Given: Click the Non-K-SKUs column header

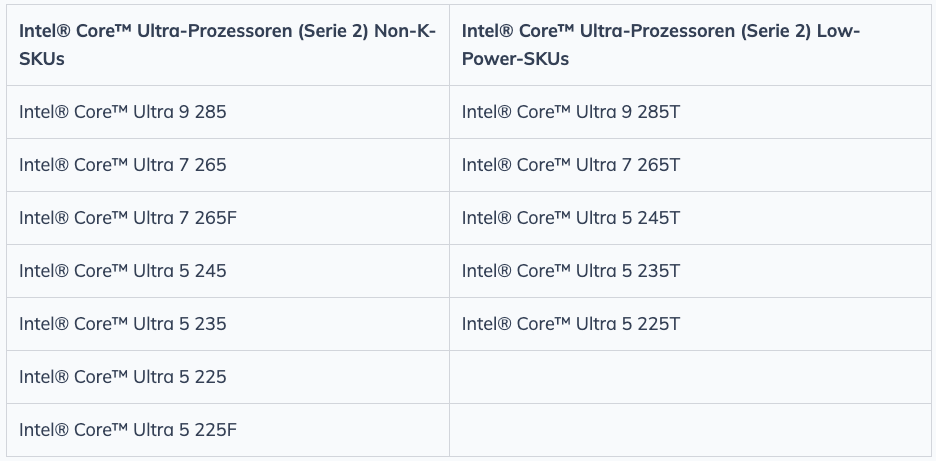Looking at the screenshot, I should click(227, 45).
